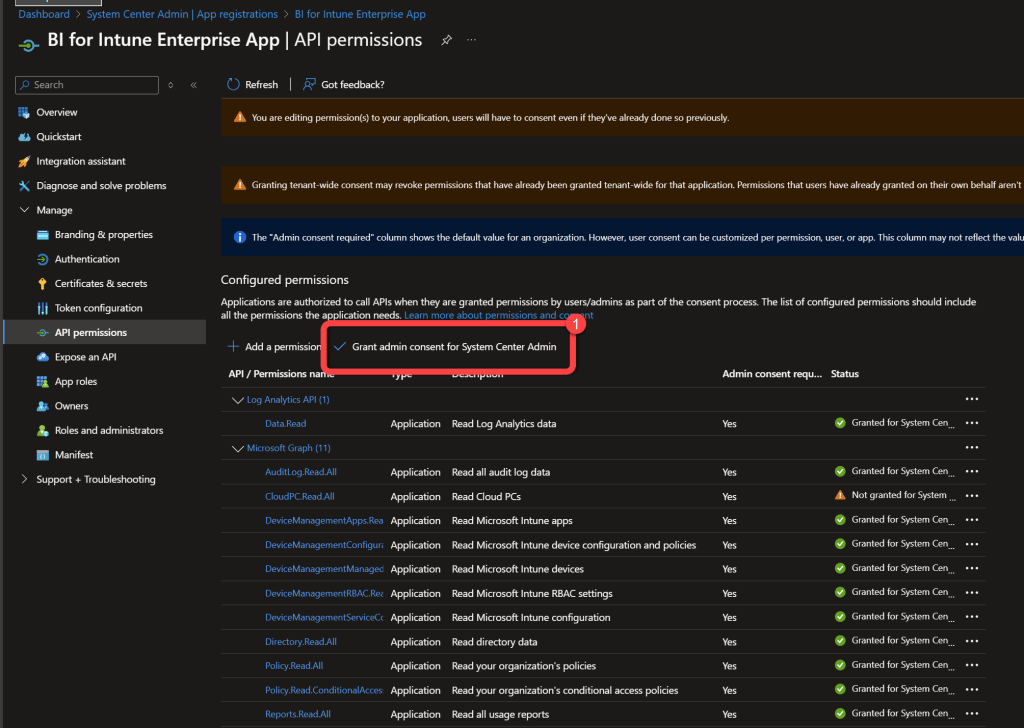This screenshot has height=728, width=1024.
Task: Collapse the Log Analytics API (1) group
Action: pyautogui.click(x=237, y=400)
